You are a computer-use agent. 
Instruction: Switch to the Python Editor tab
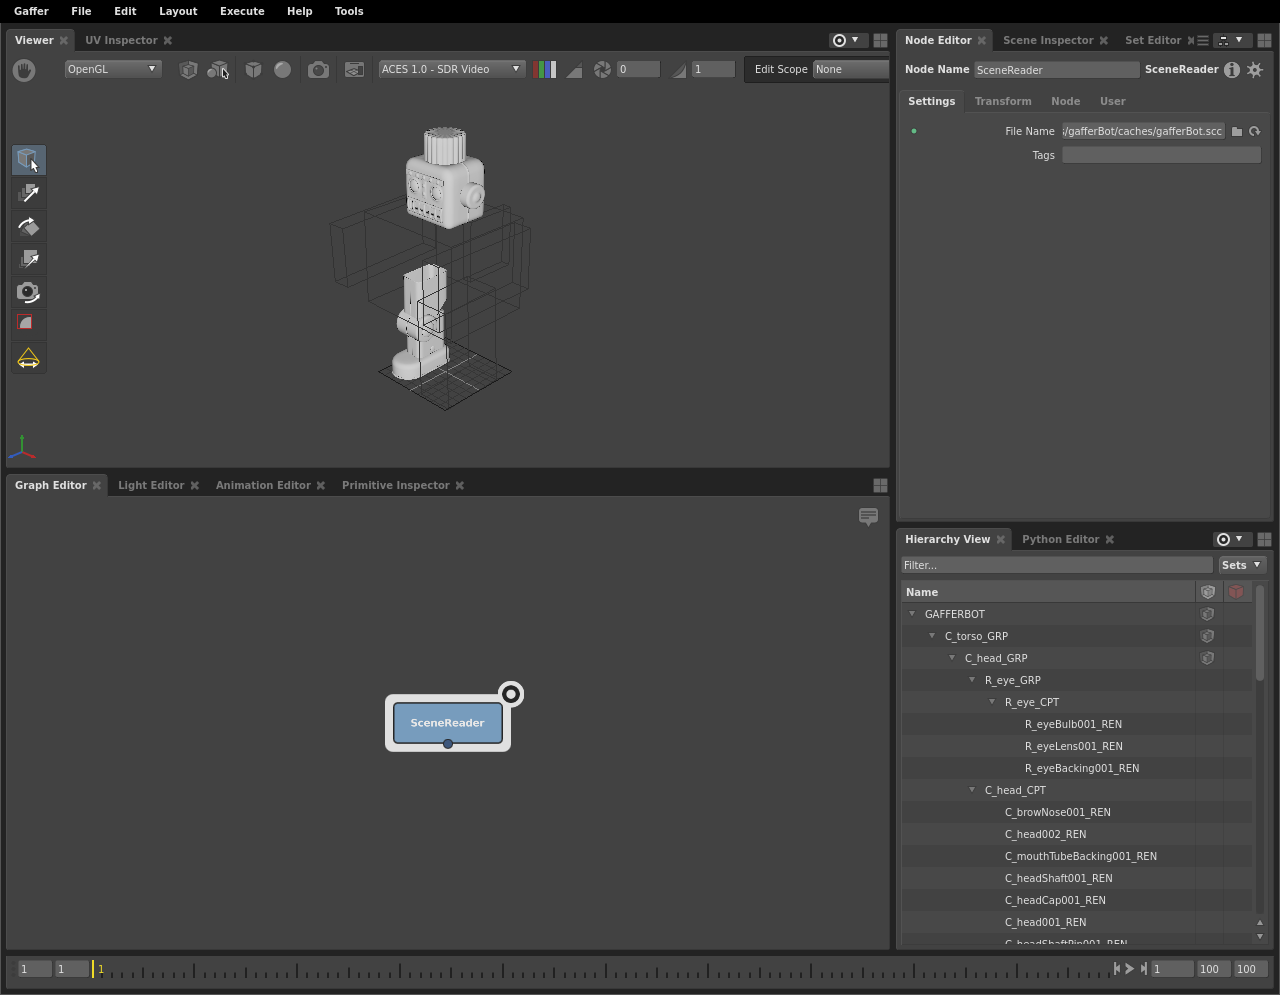1060,539
